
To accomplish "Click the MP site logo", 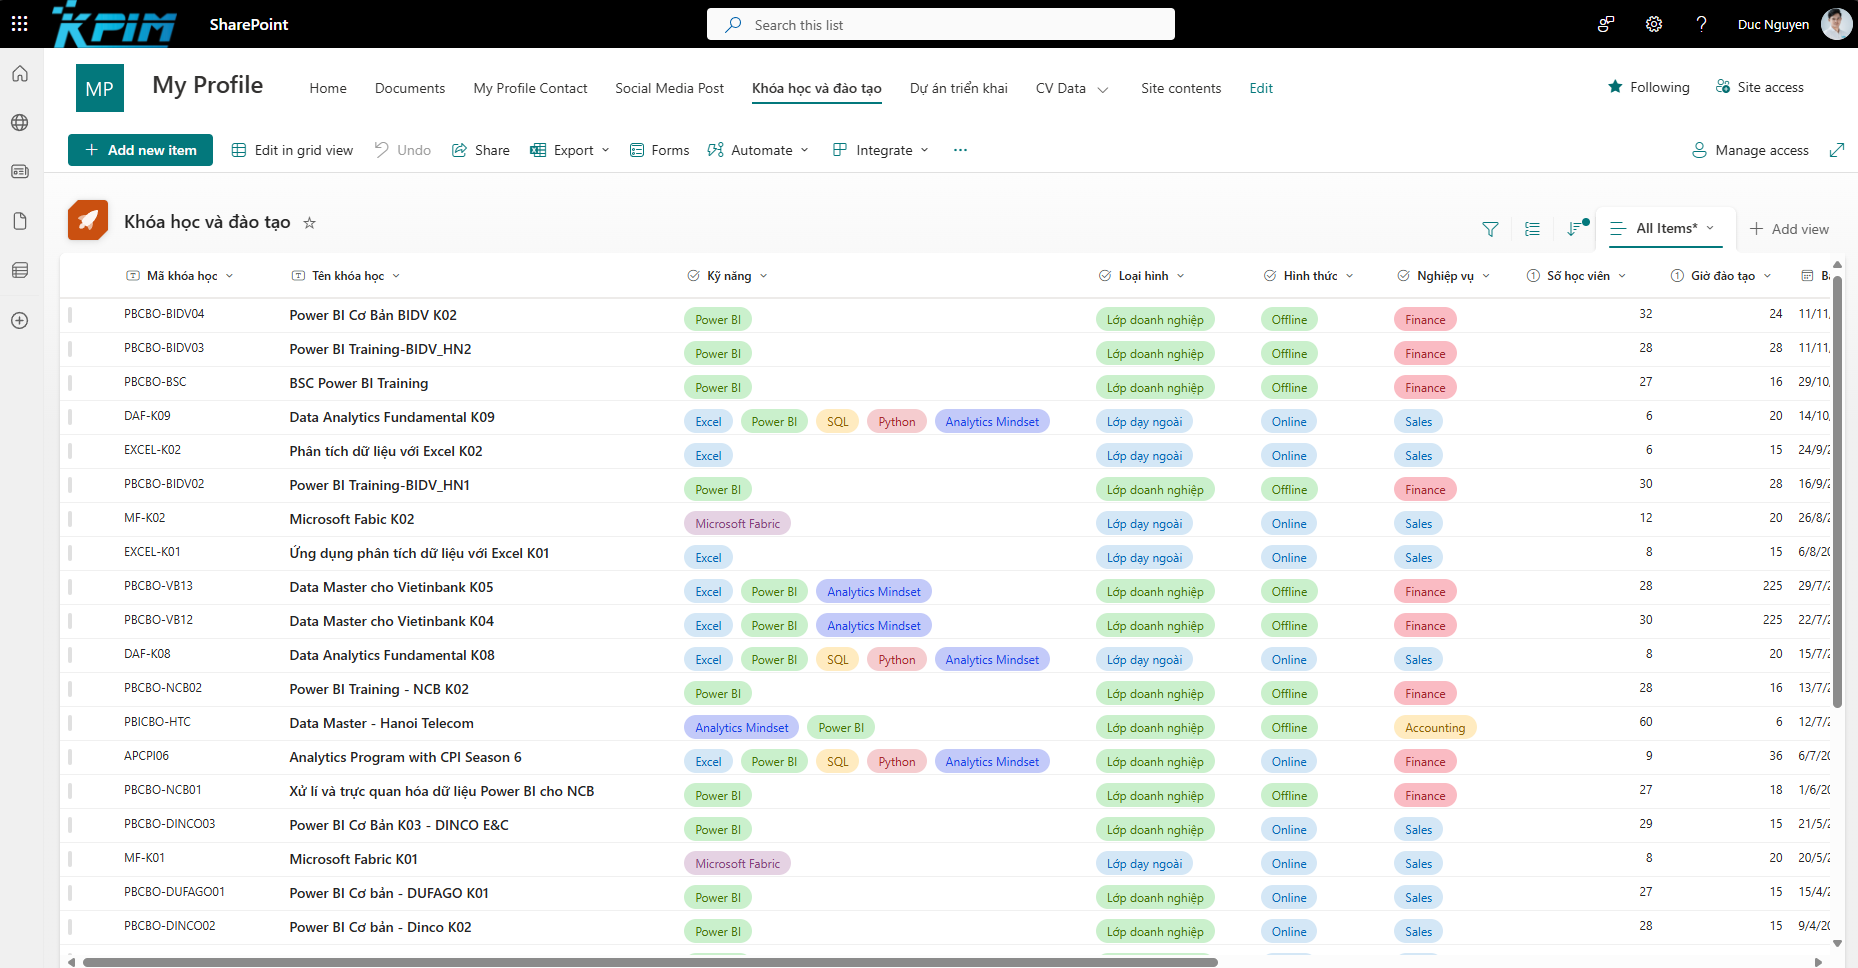I will (x=100, y=88).
